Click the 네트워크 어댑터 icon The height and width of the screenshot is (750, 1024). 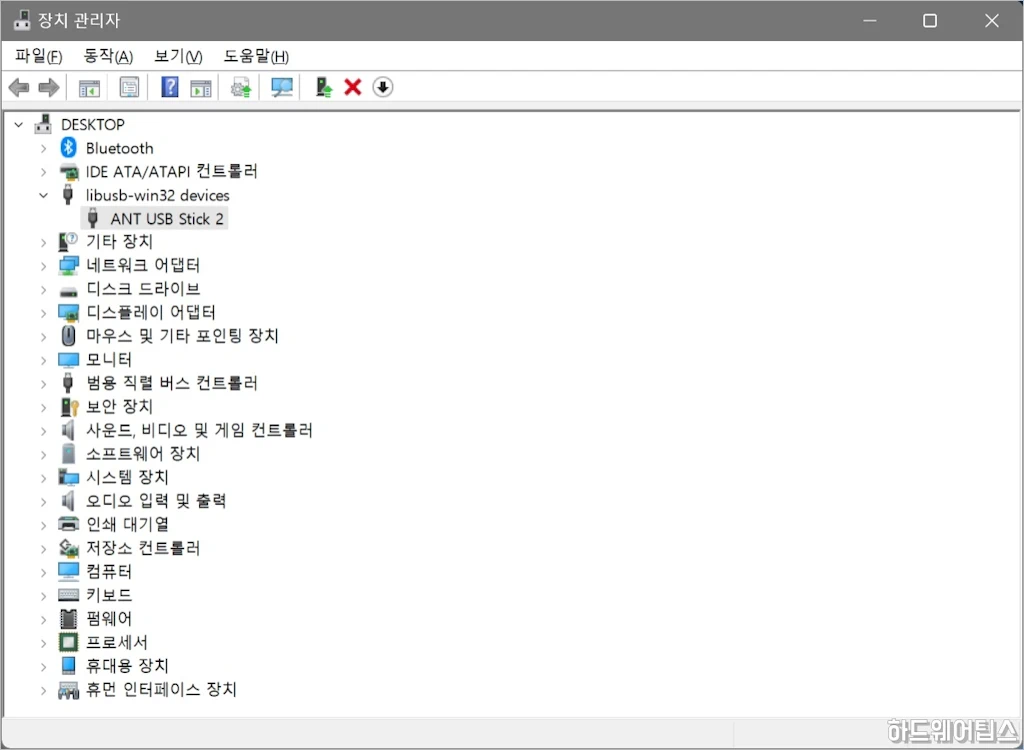(69, 265)
